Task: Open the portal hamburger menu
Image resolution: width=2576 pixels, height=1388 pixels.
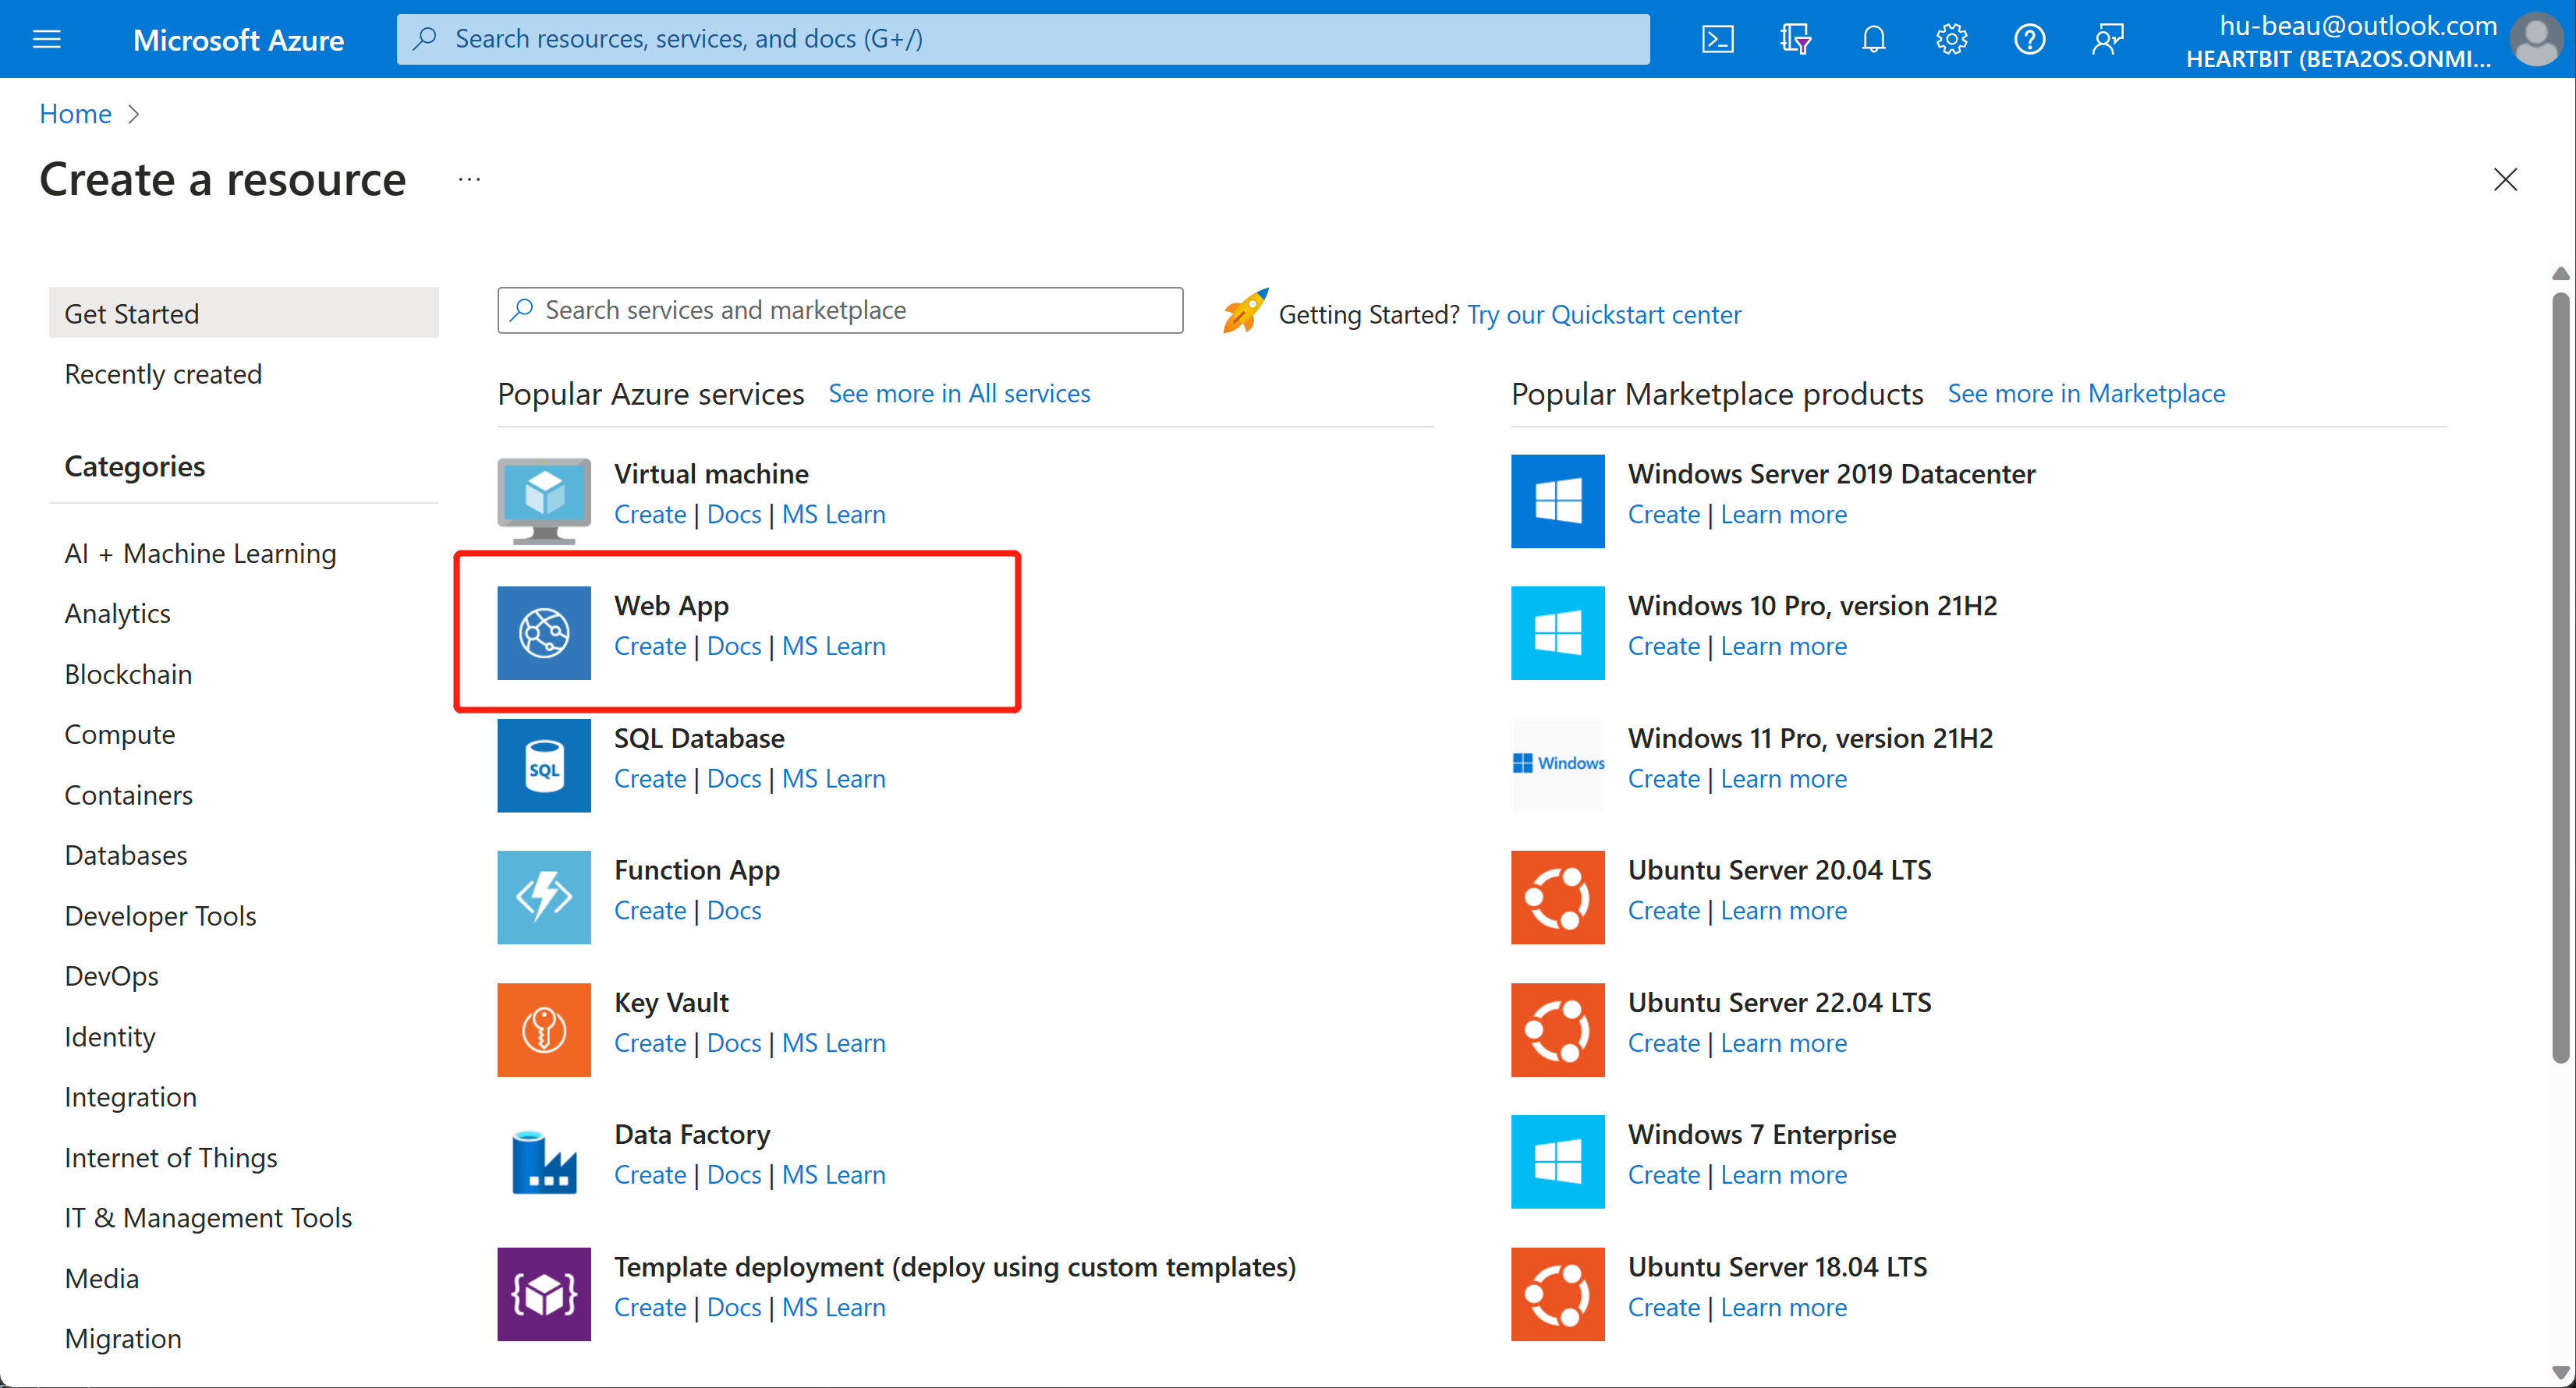Action: [x=47, y=39]
